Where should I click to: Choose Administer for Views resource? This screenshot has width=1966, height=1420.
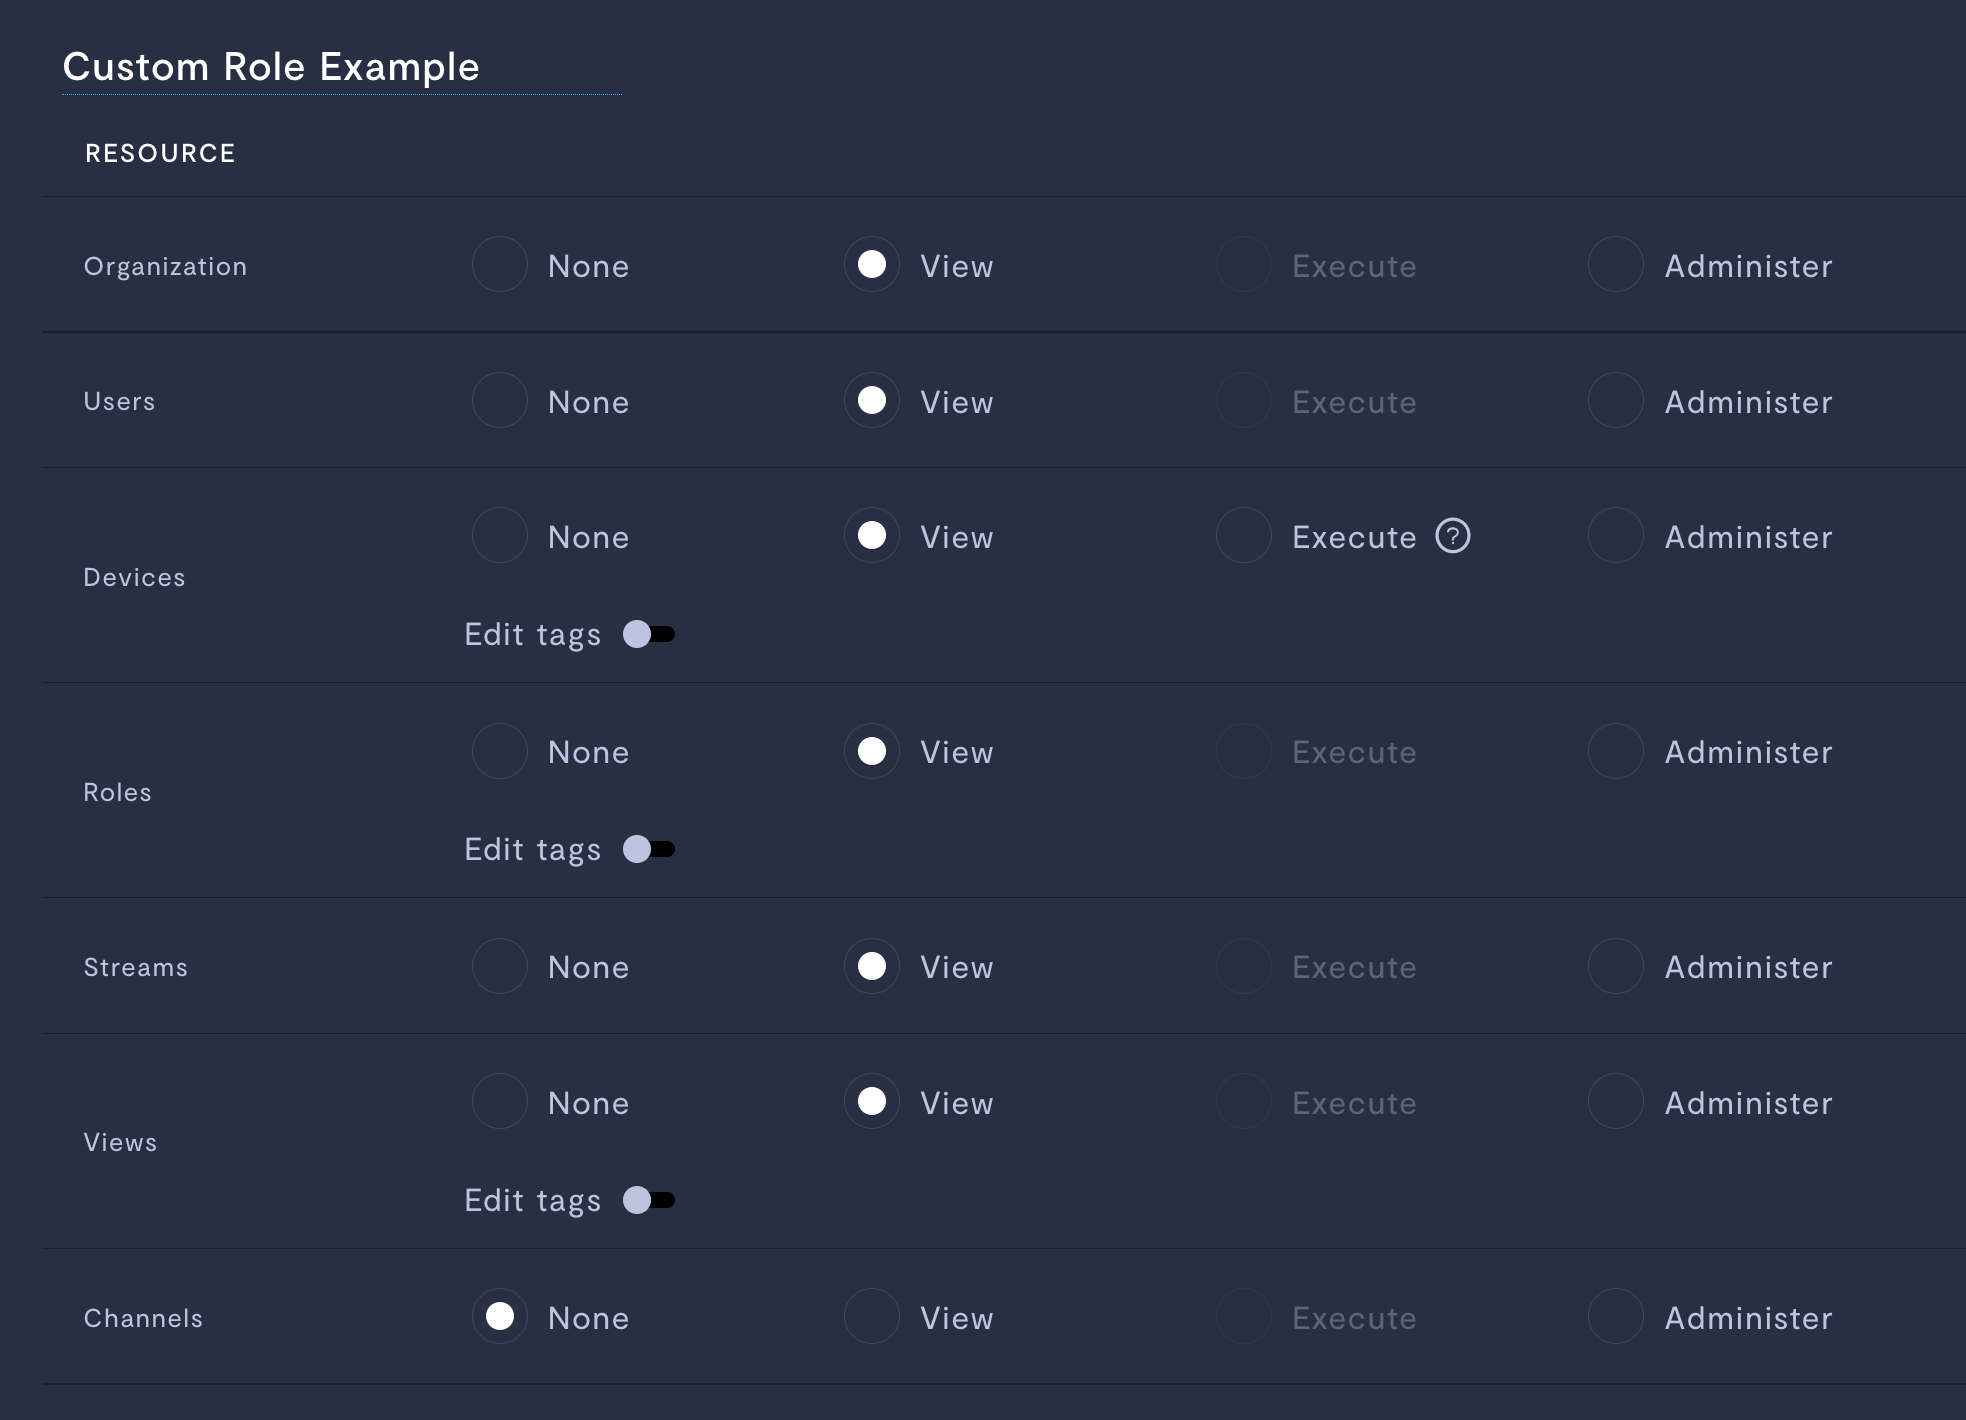1616,1102
